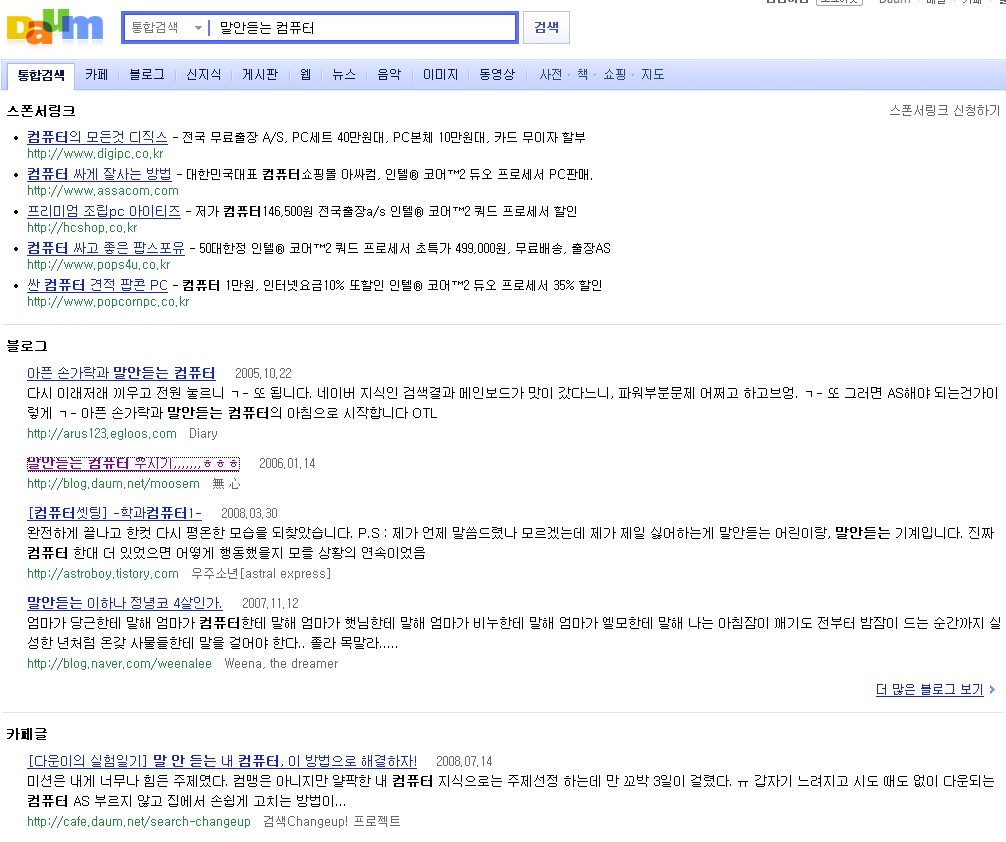
Task: Click URL http://astroboy.tistory.com
Action: point(103,574)
